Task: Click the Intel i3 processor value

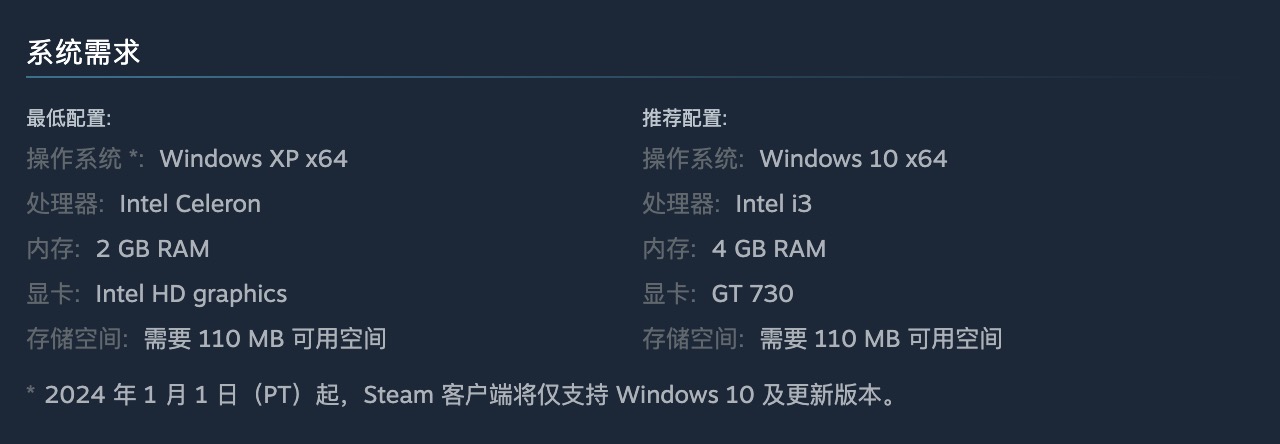Action: coord(774,204)
